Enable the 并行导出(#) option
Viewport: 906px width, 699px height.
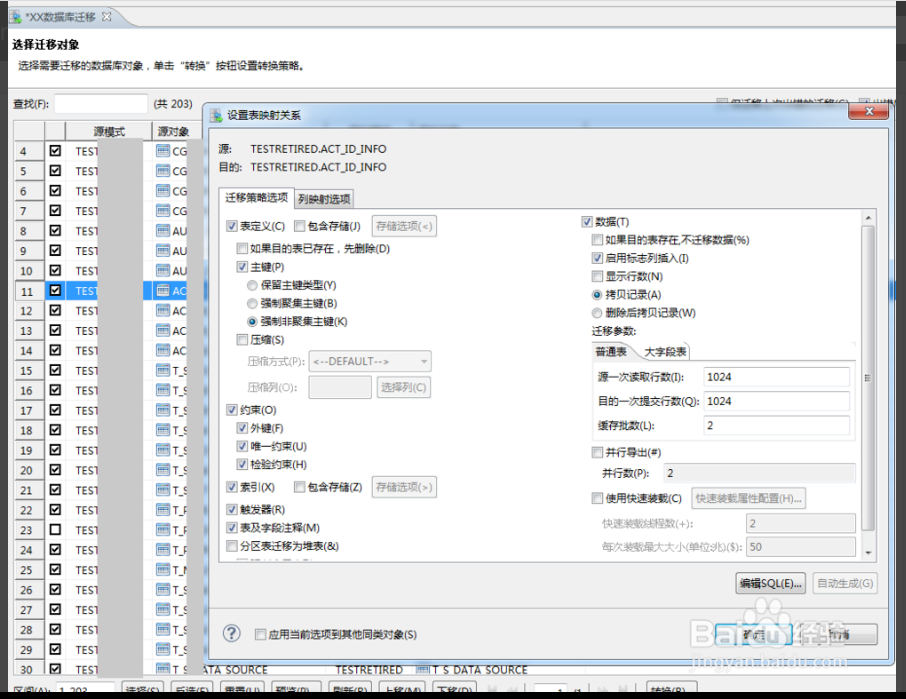tap(595, 451)
